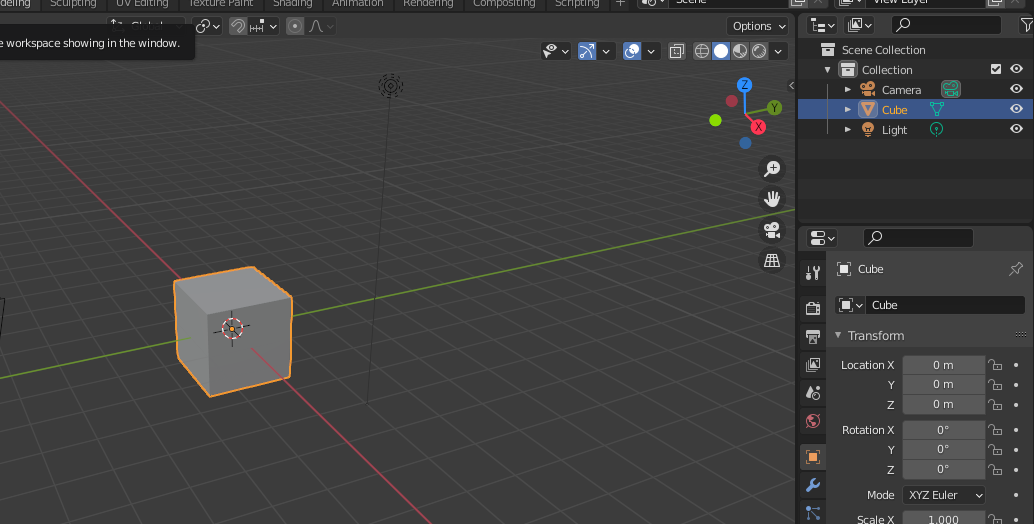Expand the Cube tree item
Screen dimensions: 1034x524
coord(848,109)
